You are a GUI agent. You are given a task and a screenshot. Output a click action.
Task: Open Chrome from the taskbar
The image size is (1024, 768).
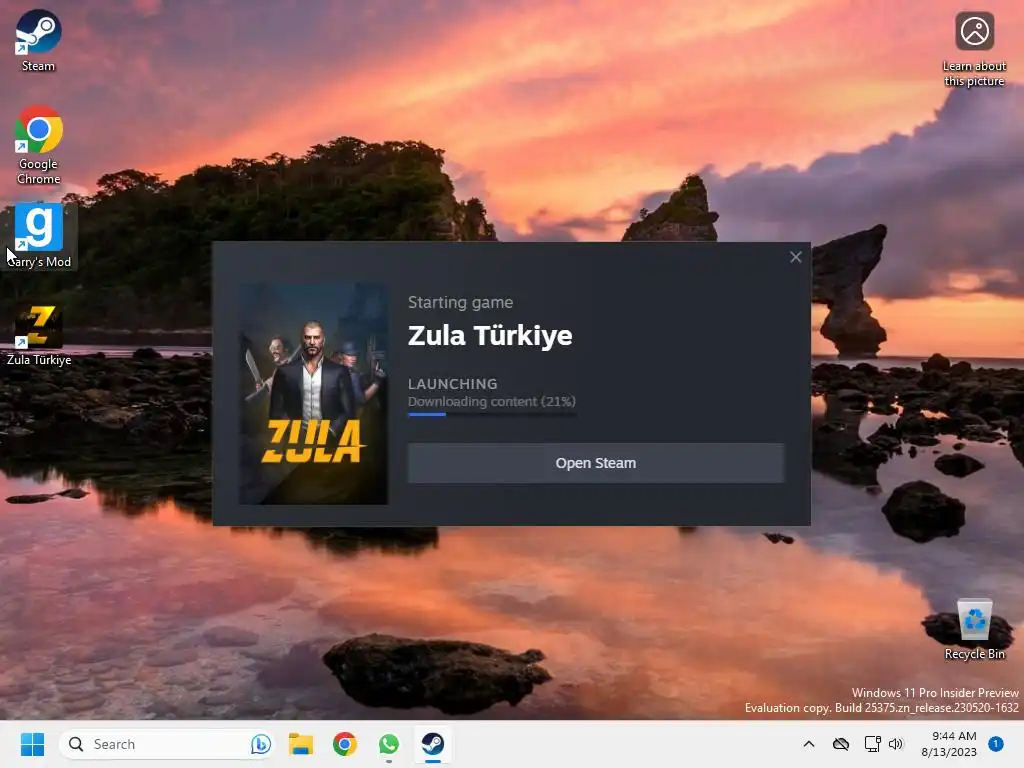(x=345, y=744)
